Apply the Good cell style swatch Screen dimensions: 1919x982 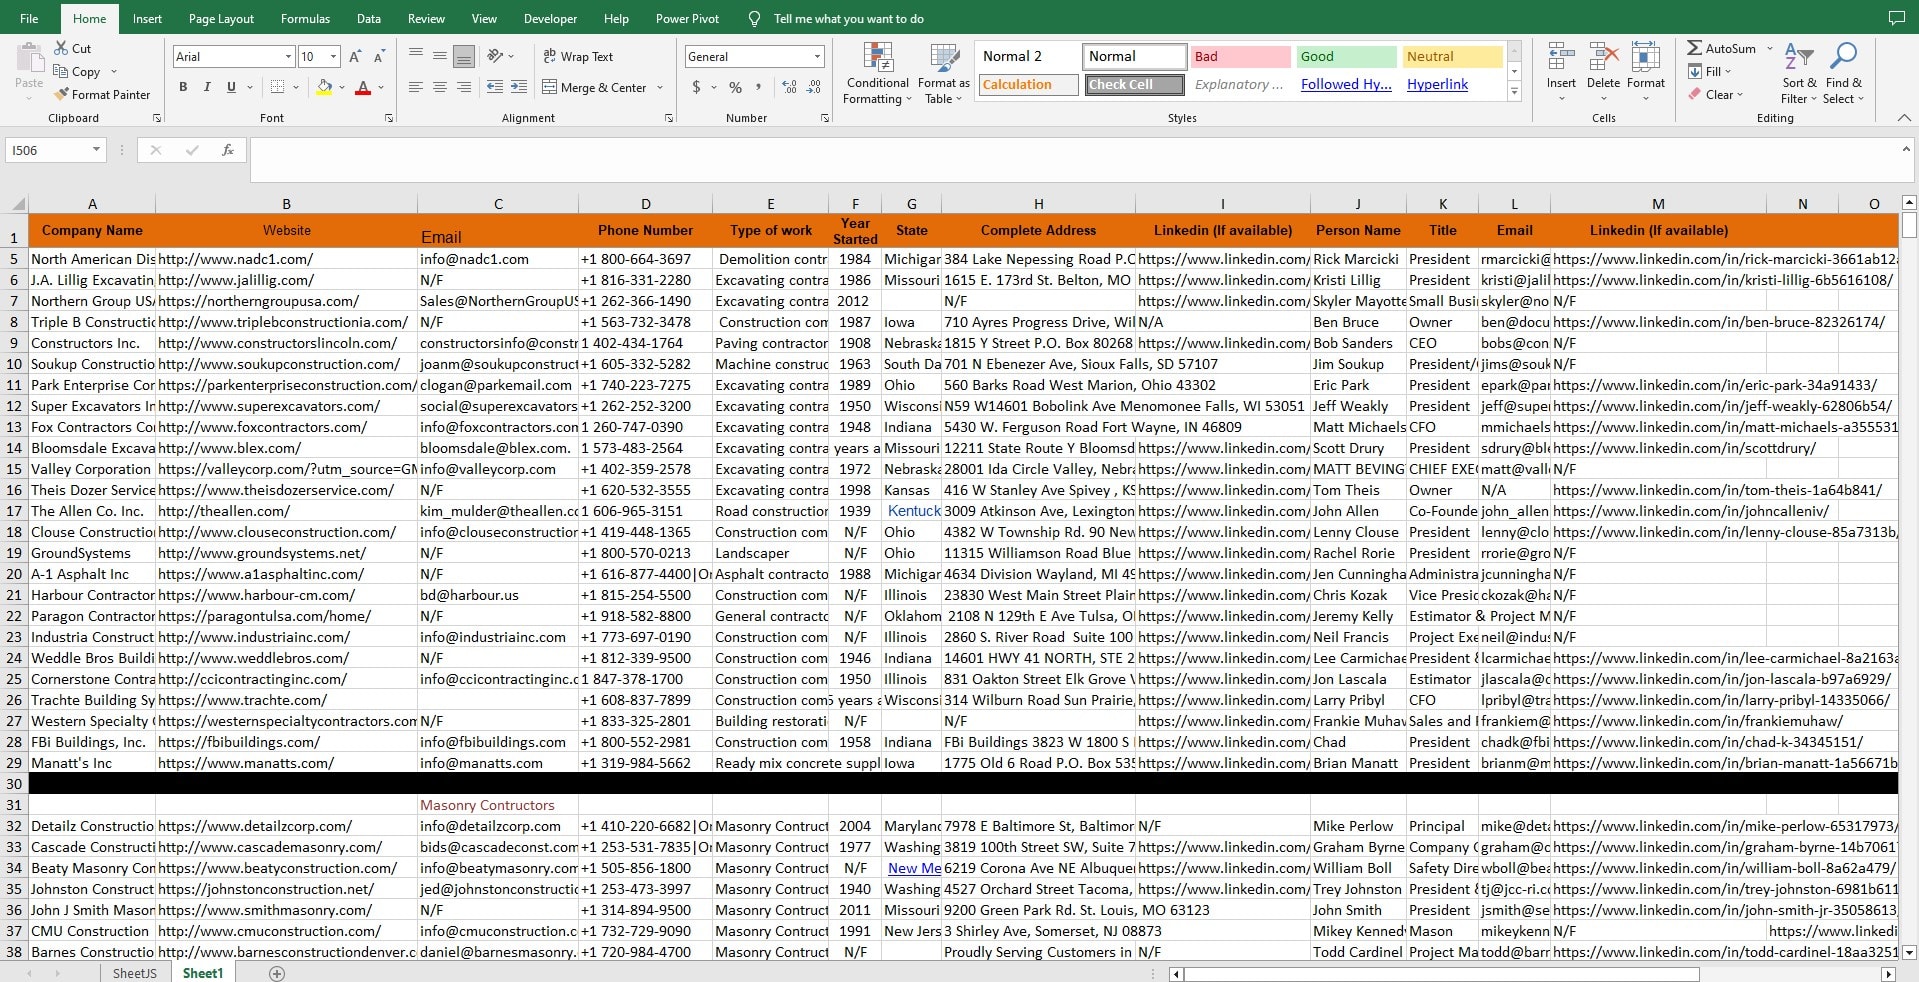1346,56
